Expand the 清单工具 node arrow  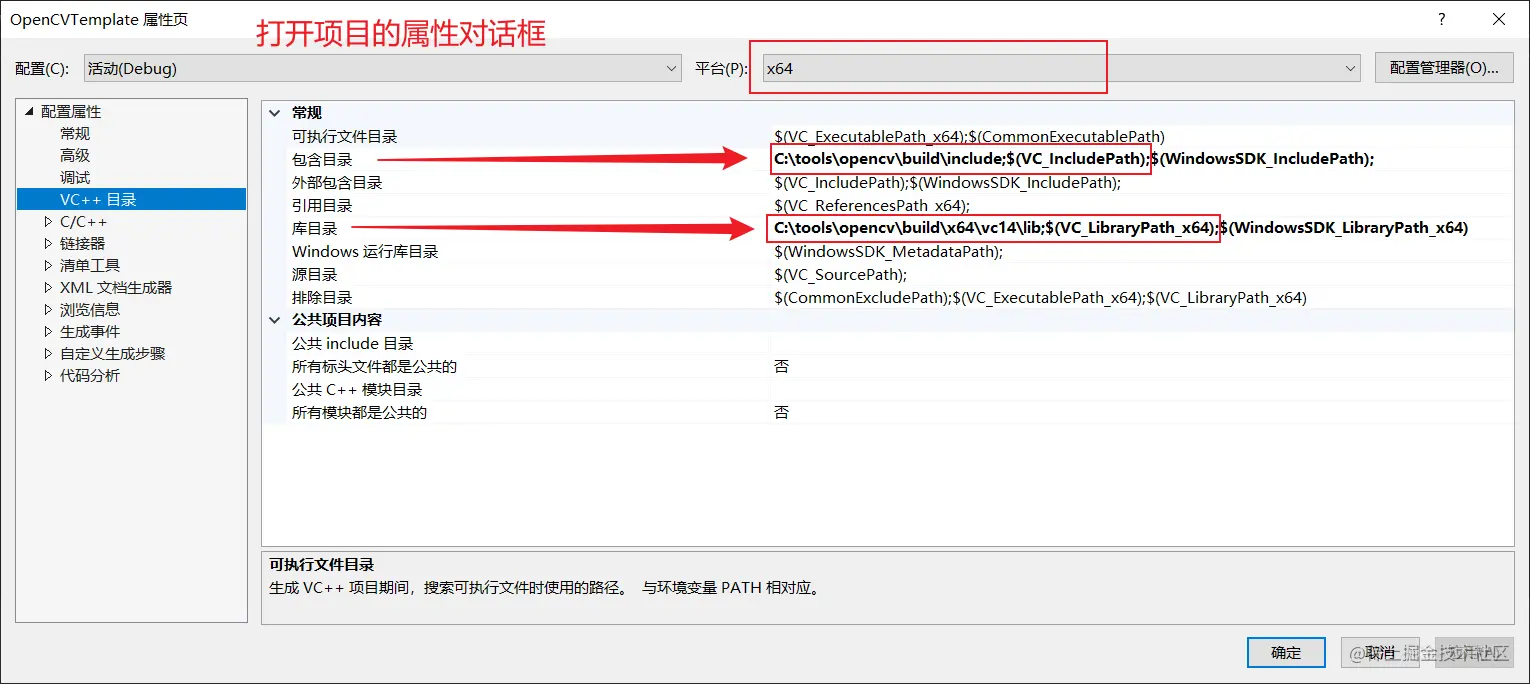[48, 265]
